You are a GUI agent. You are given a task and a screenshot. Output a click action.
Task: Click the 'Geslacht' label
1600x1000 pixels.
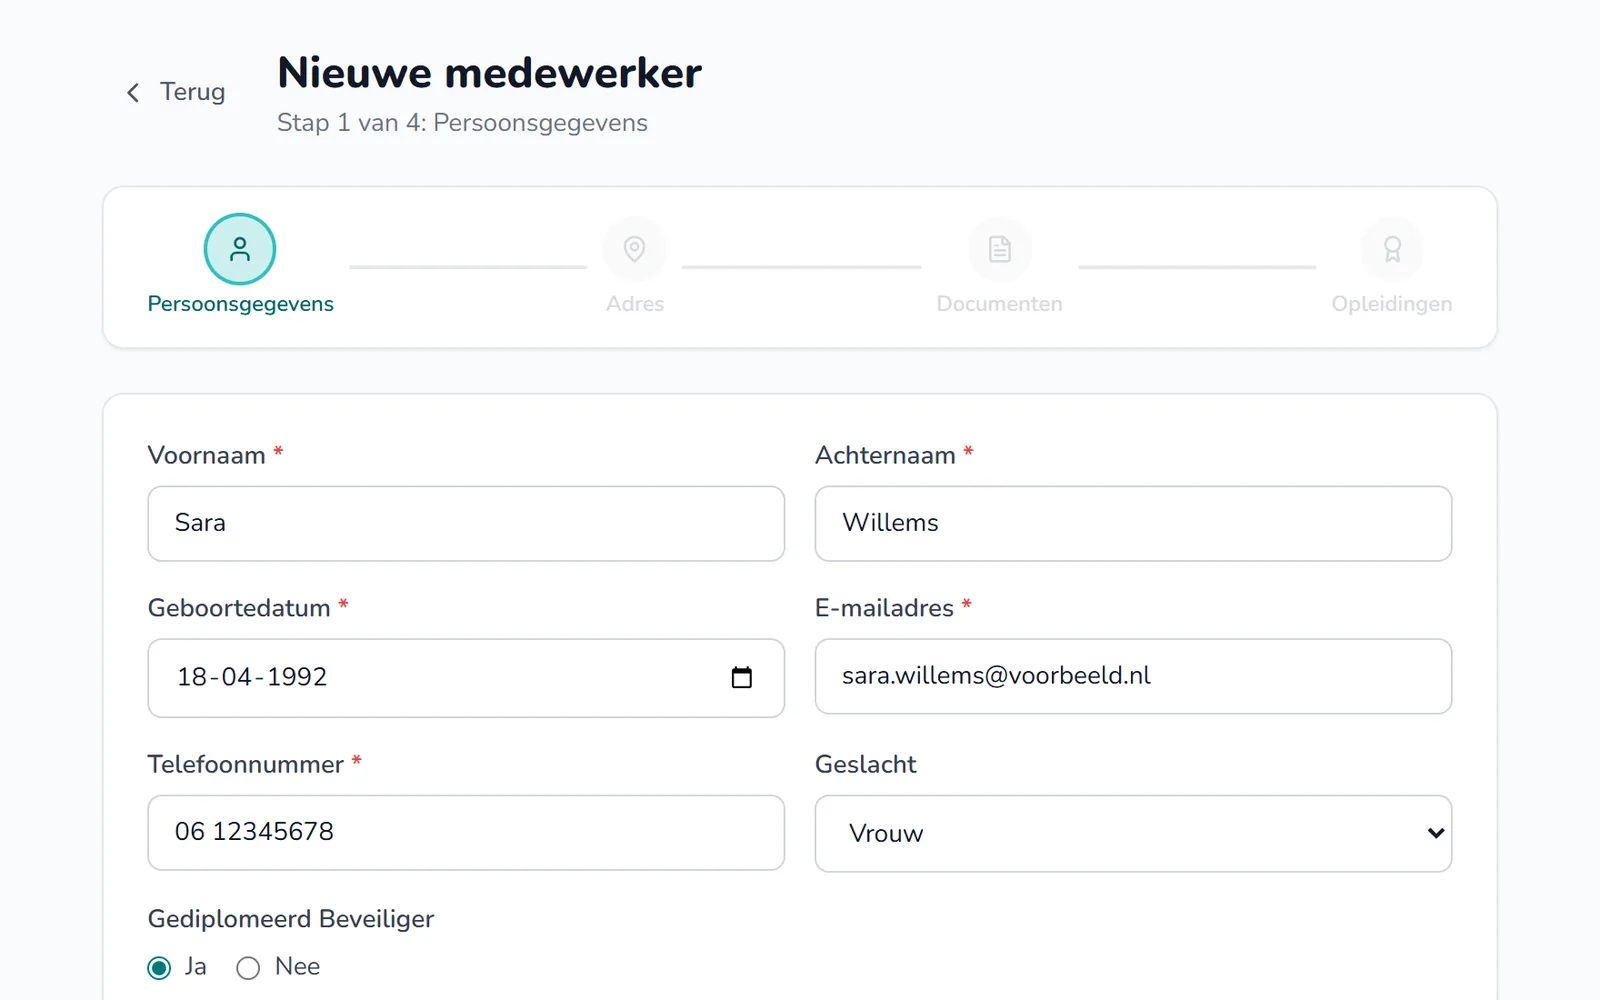[866, 764]
